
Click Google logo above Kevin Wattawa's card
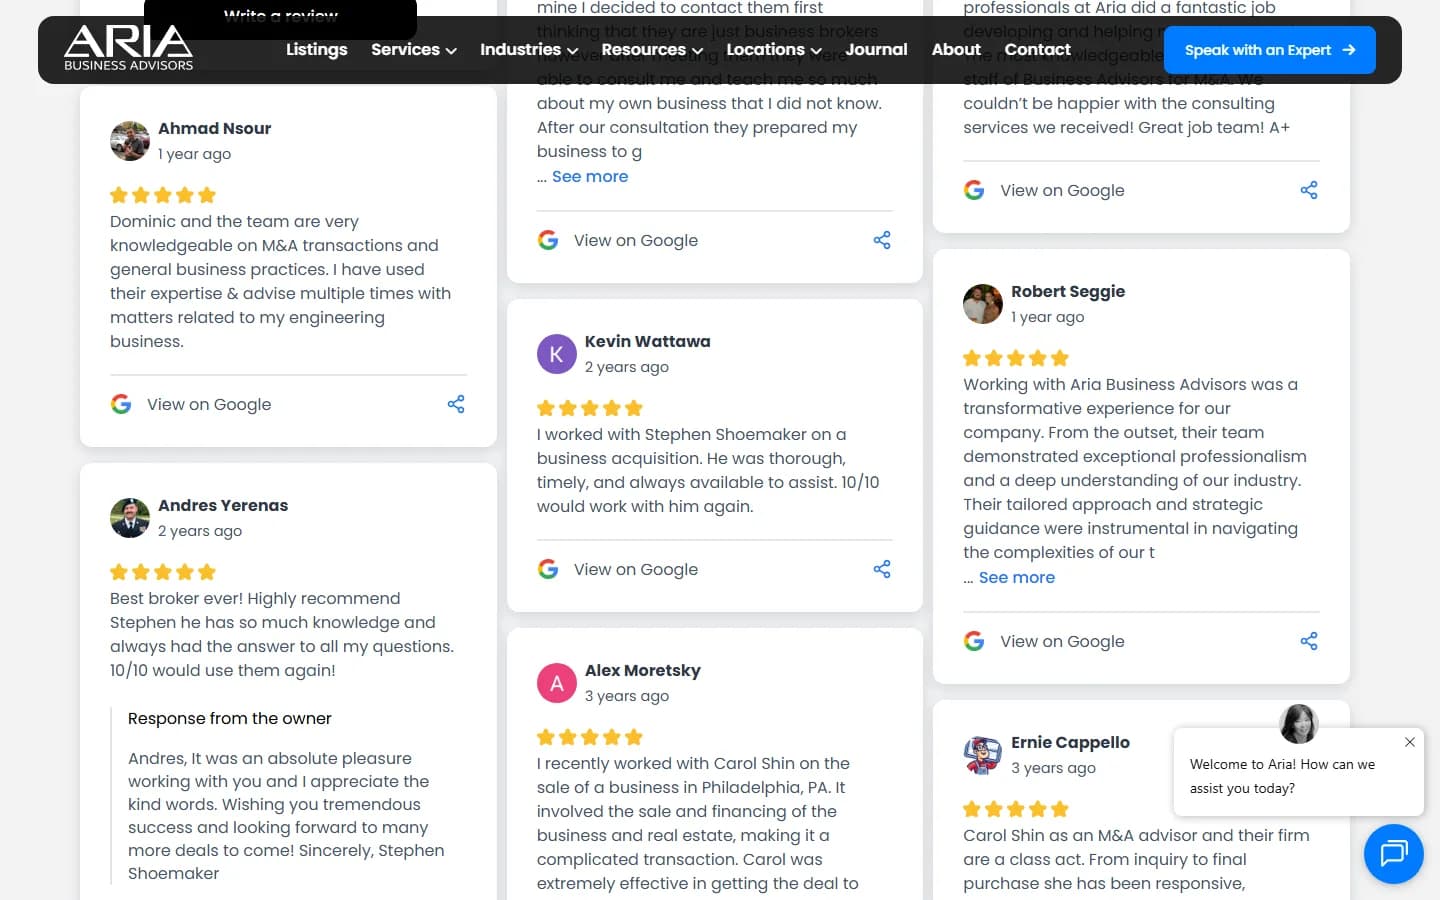[548, 240]
